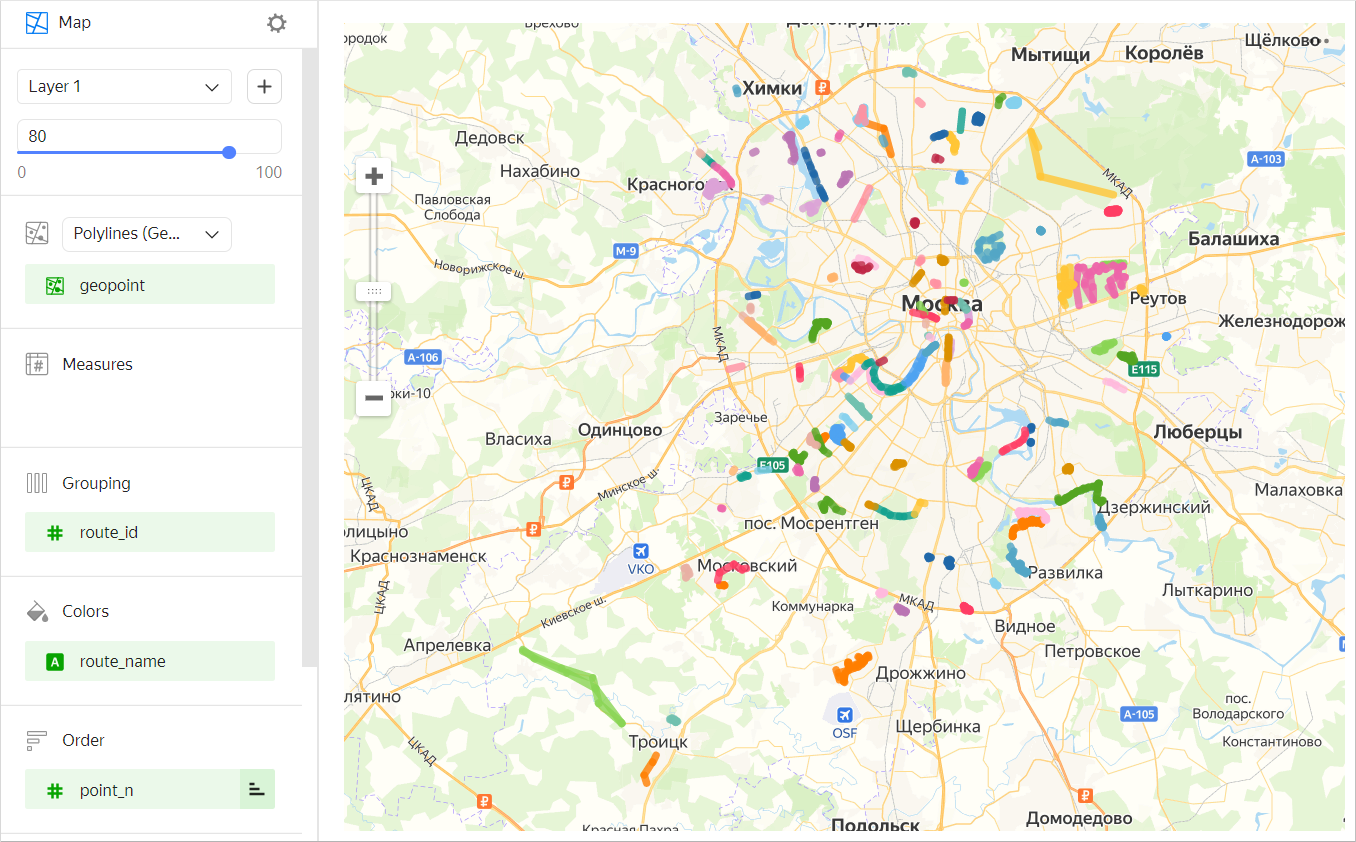Toggle sort direction on the point_n field
1356x842 pixels.
257,789
